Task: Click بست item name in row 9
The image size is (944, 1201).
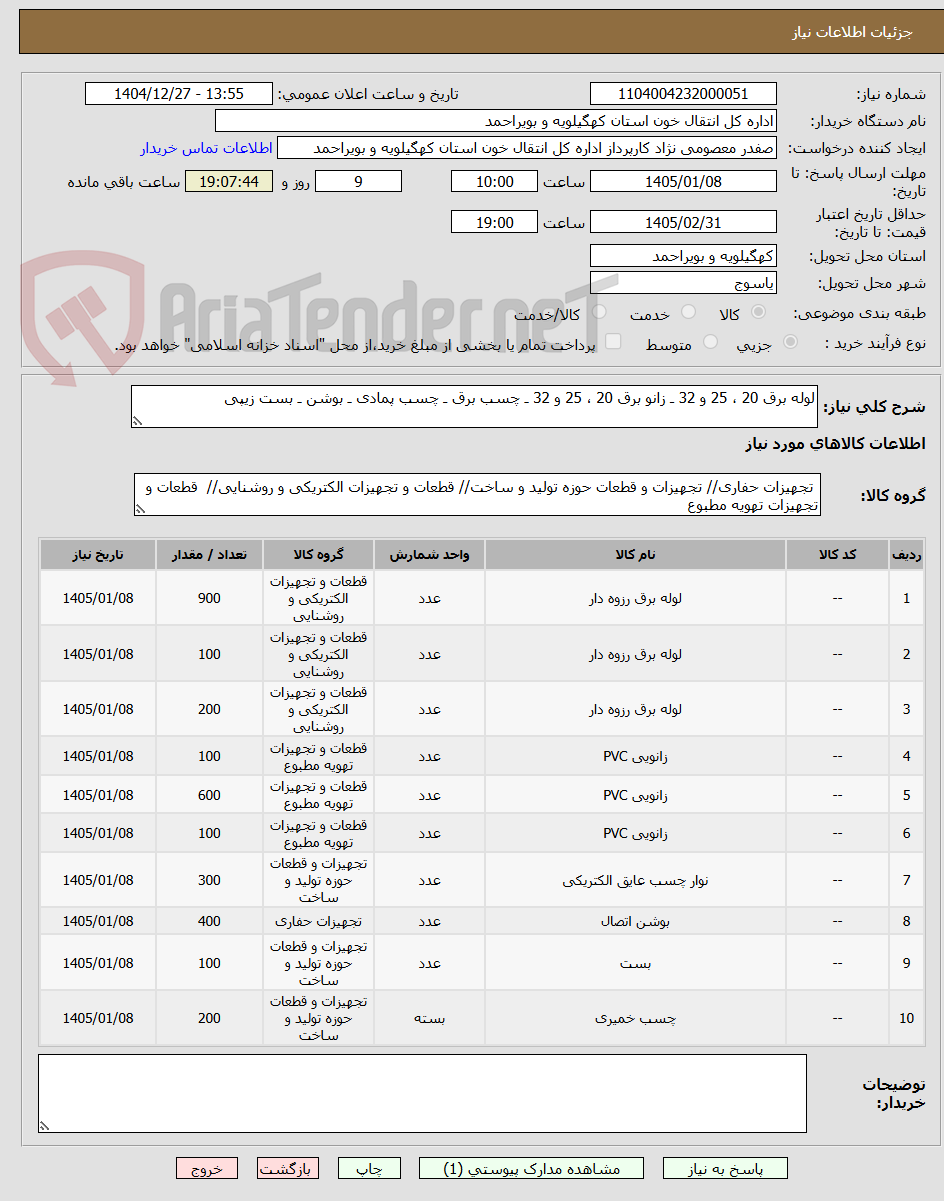Action: [x=635, y=963]
